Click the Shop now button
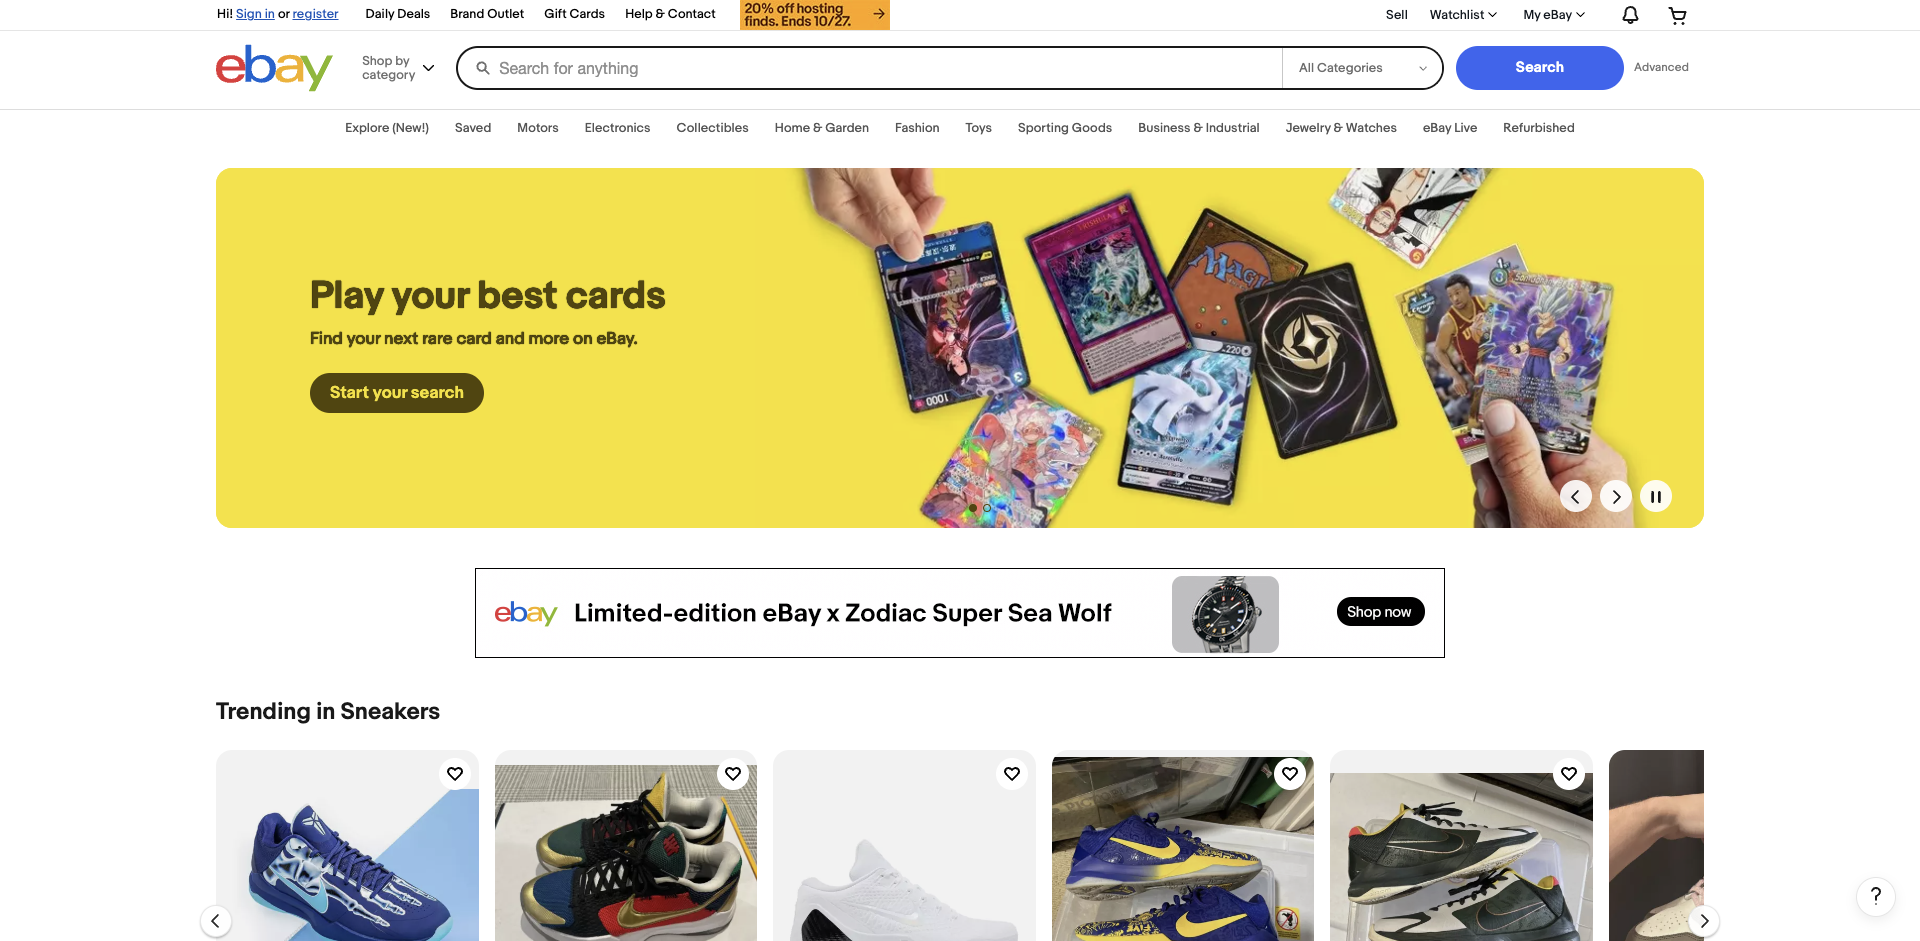Screen dimensions: 1920x941 click(x=1380, y=612)
